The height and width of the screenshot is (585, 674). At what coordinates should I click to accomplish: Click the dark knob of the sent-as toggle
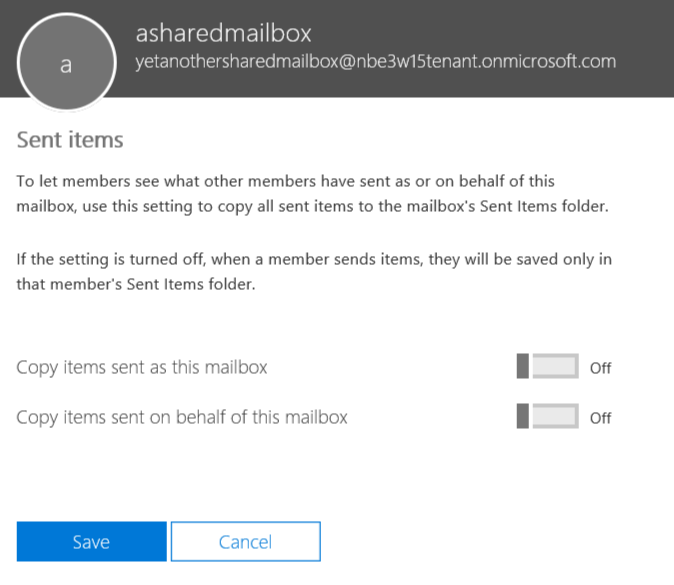(x=521, y=367)
